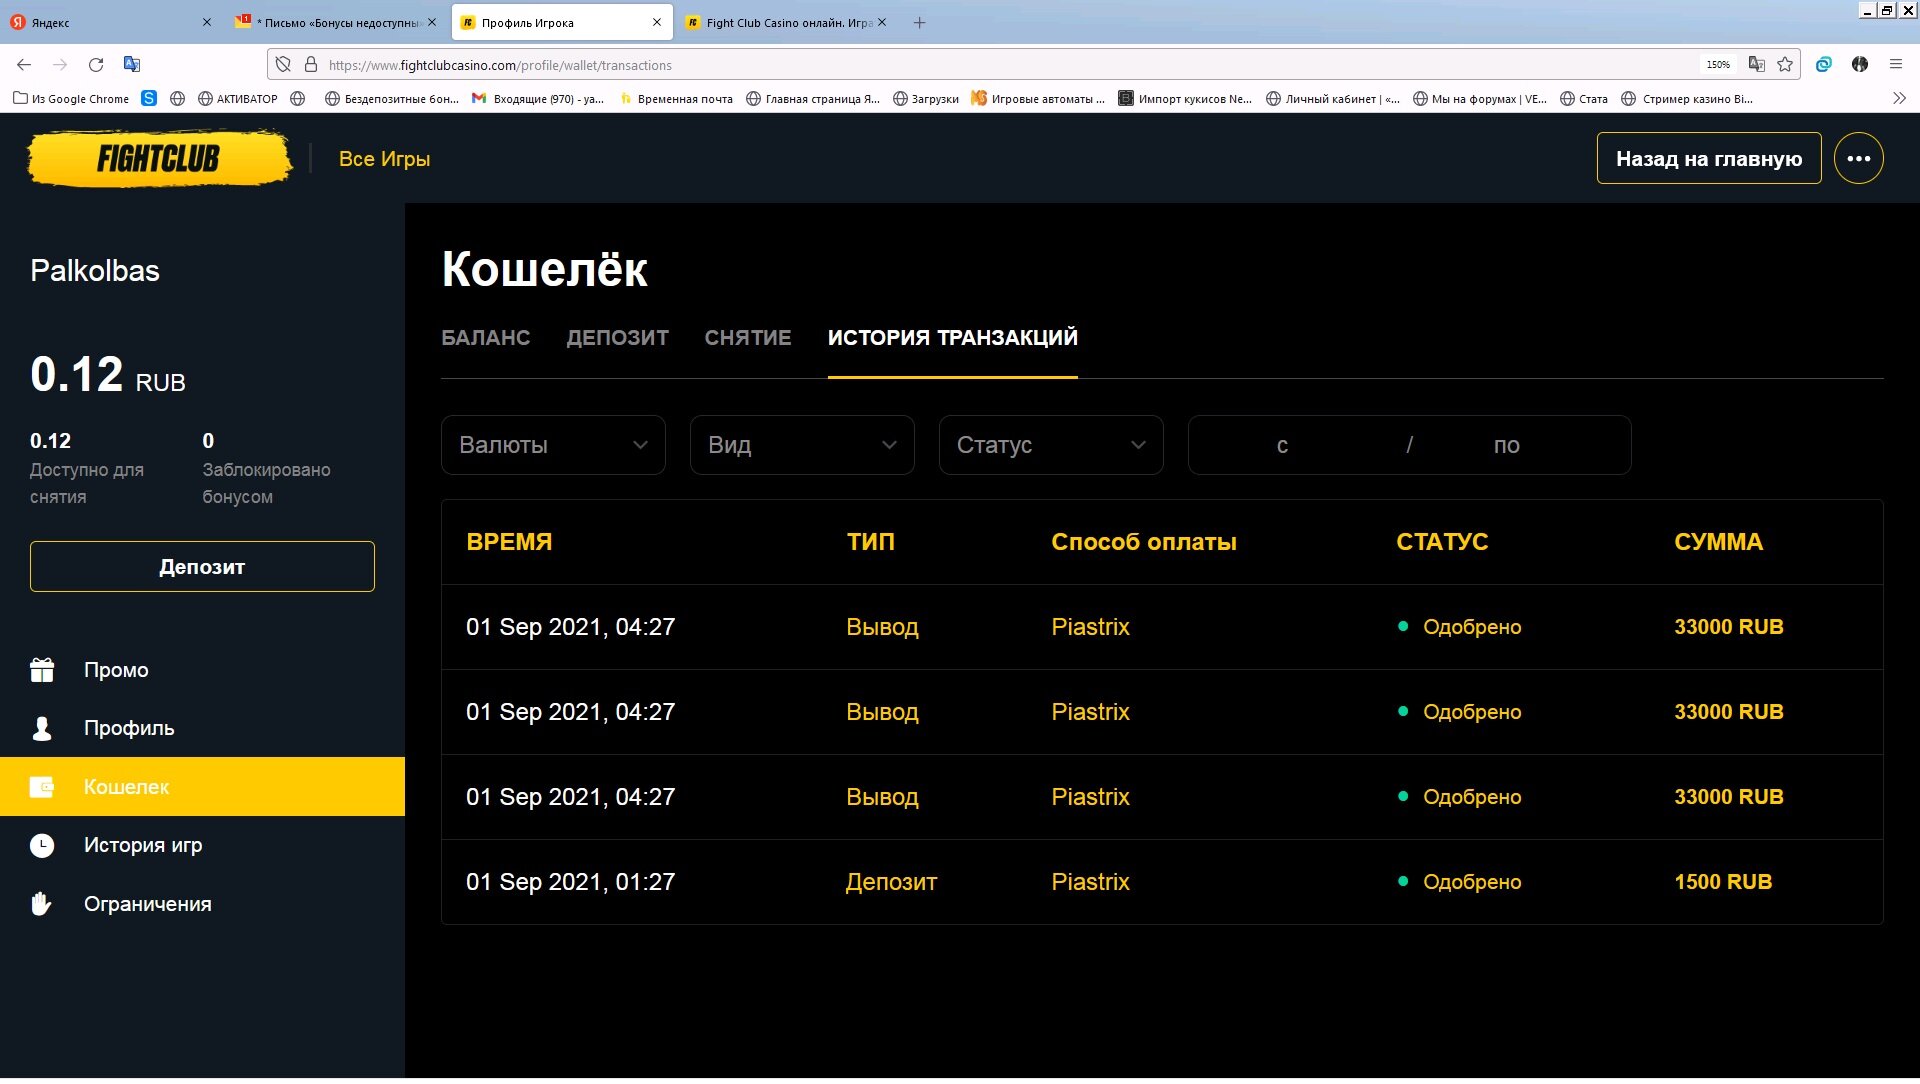The height and width of the screenshot is (1084, 1920).
Task: Click the translate page icon in address bar
Action: coord(1756,65)
